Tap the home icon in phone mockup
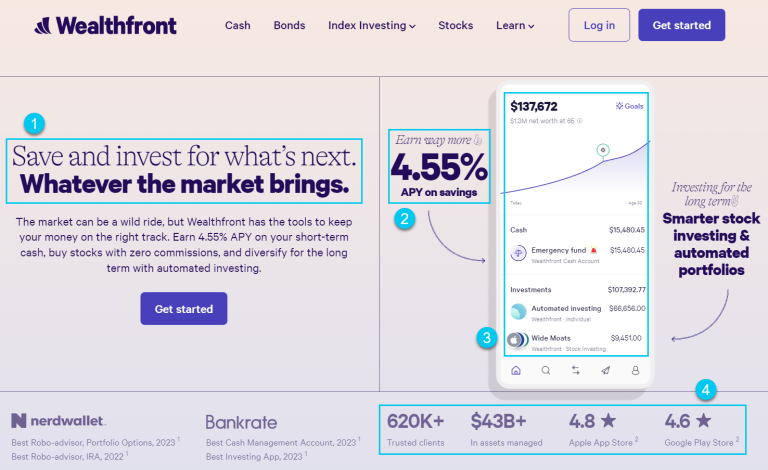The image size is (768, 470). 516,371
